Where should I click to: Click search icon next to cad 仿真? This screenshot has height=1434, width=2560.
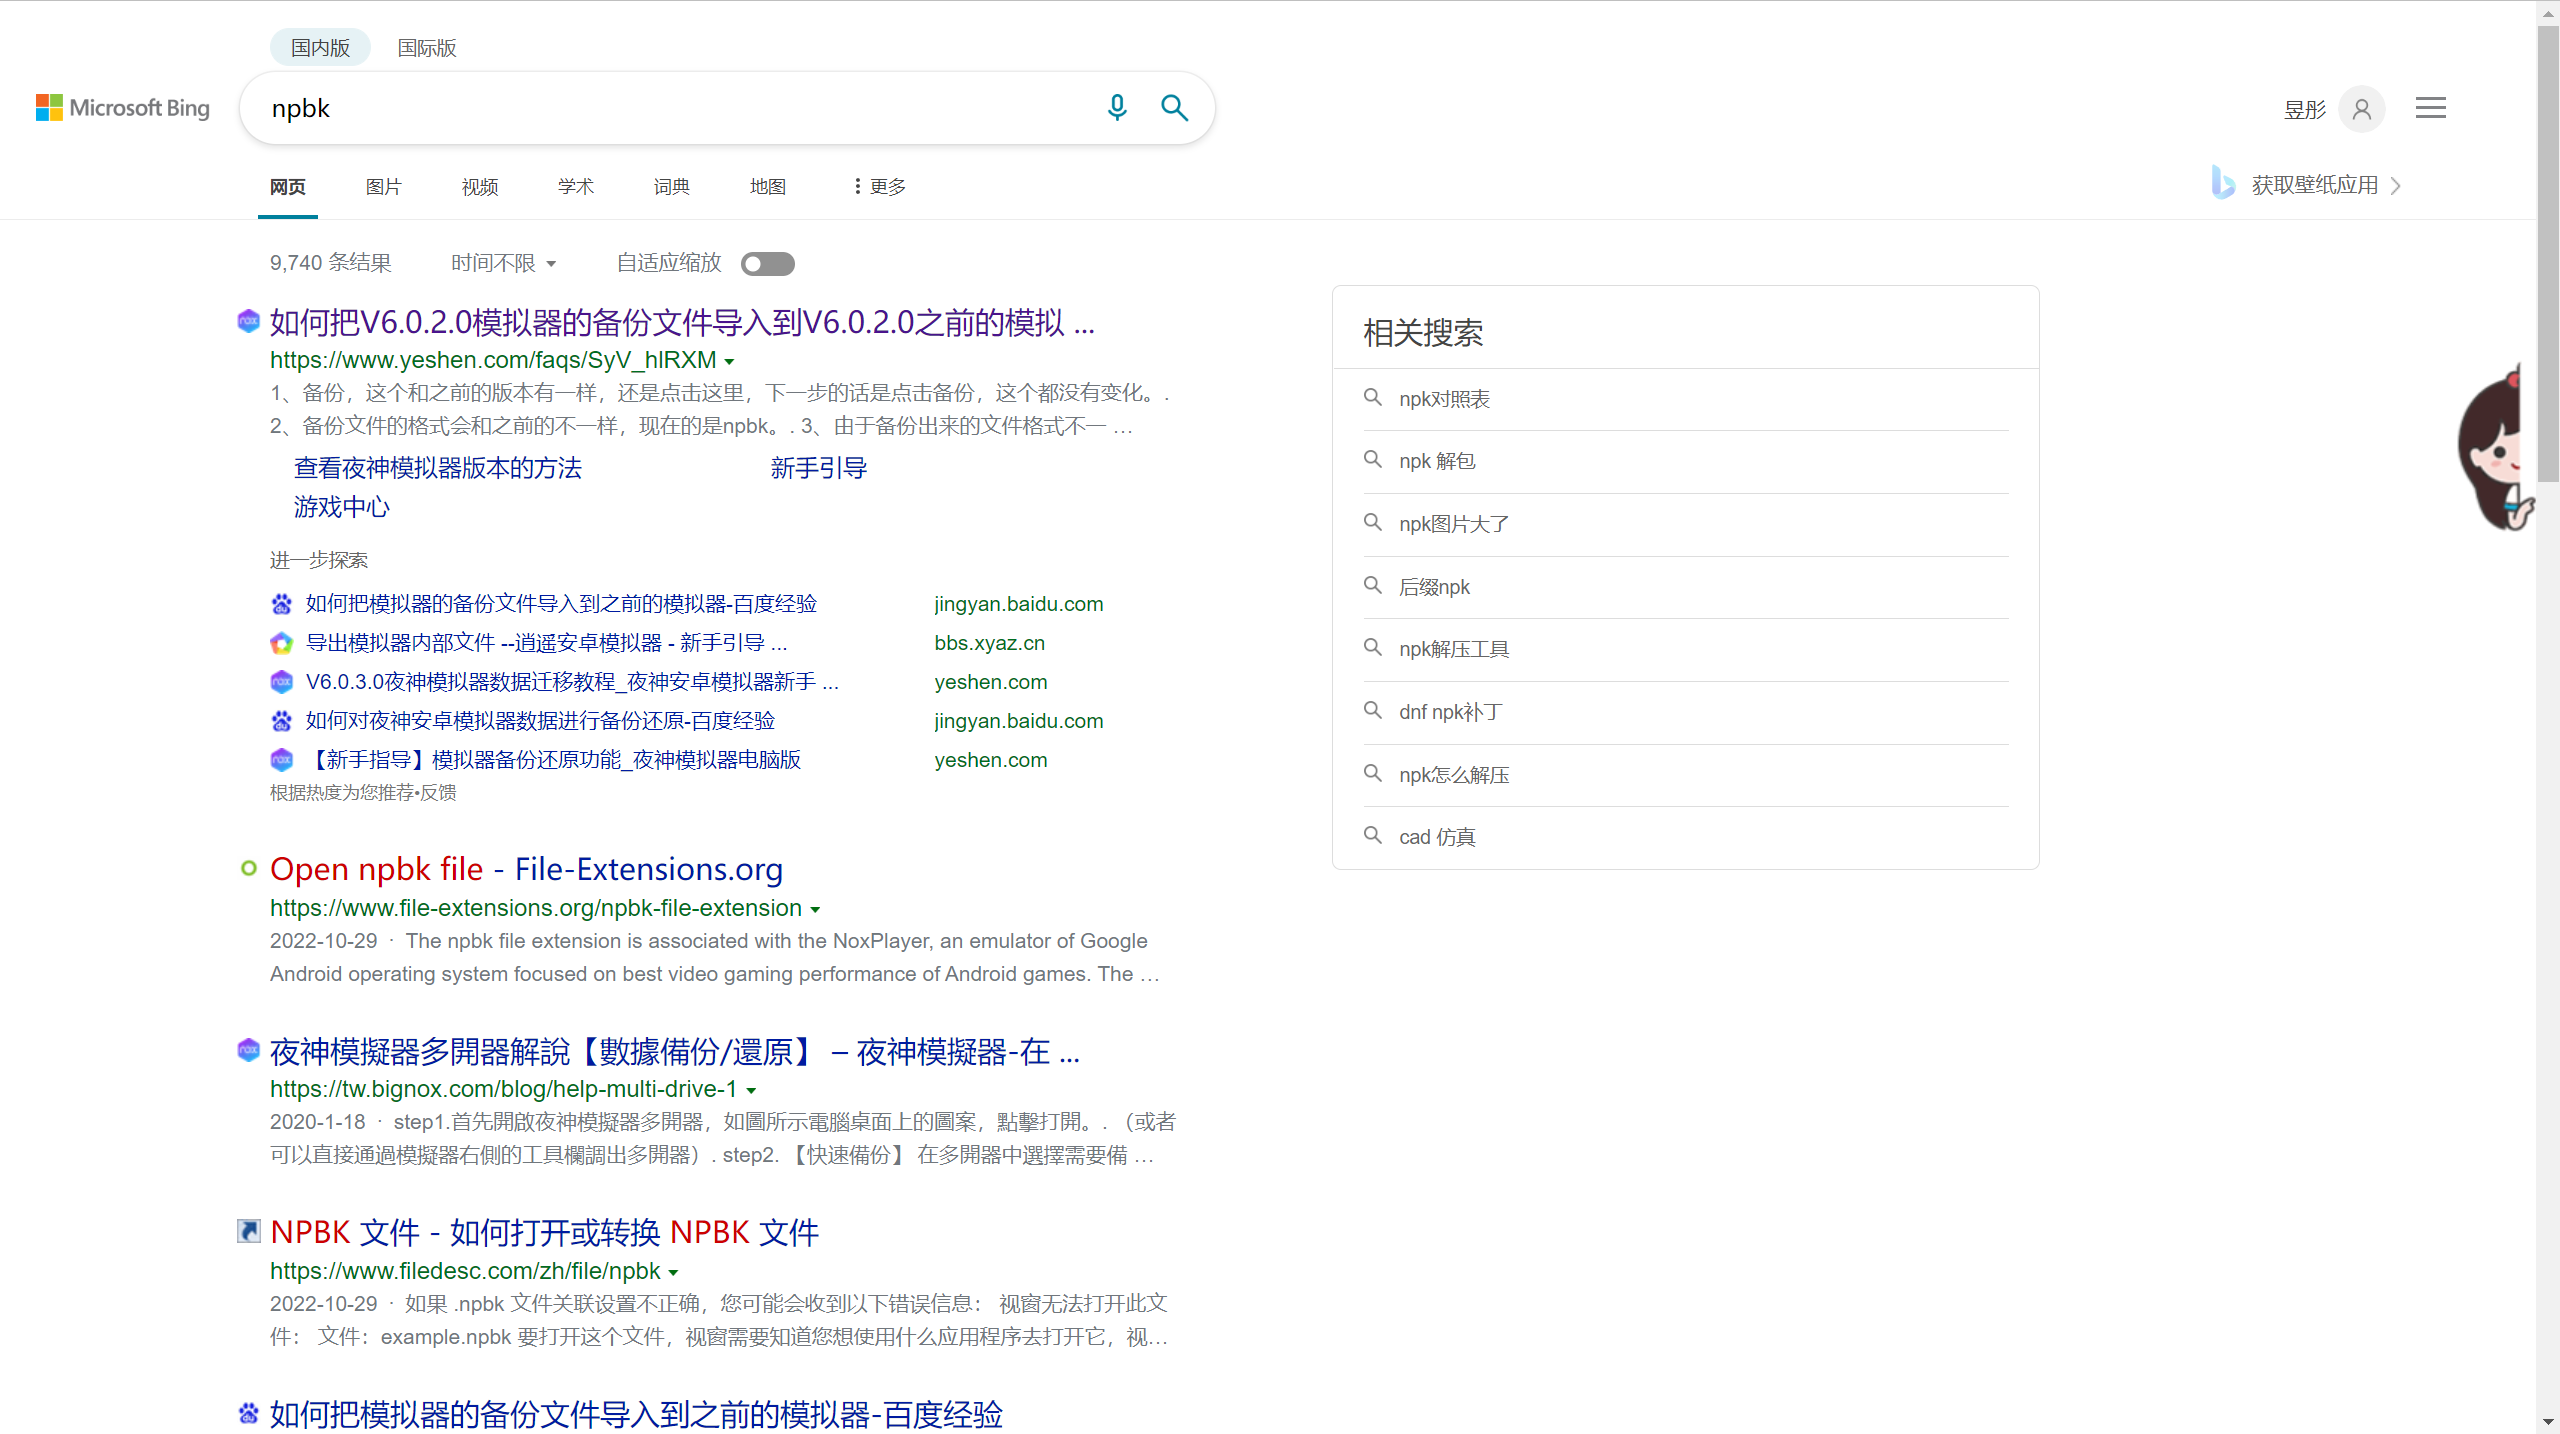1373,835
